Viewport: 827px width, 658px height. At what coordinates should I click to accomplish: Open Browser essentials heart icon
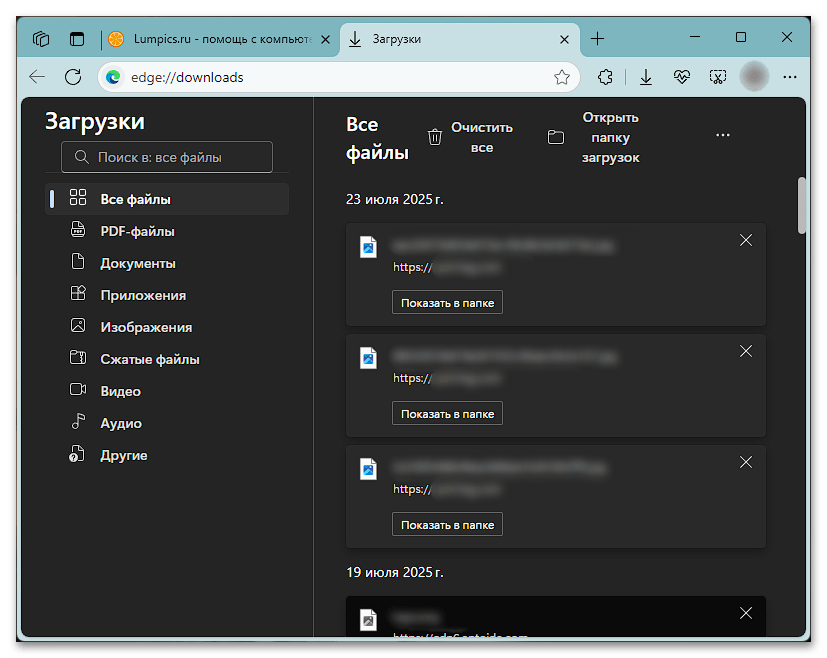coord(682,77)
